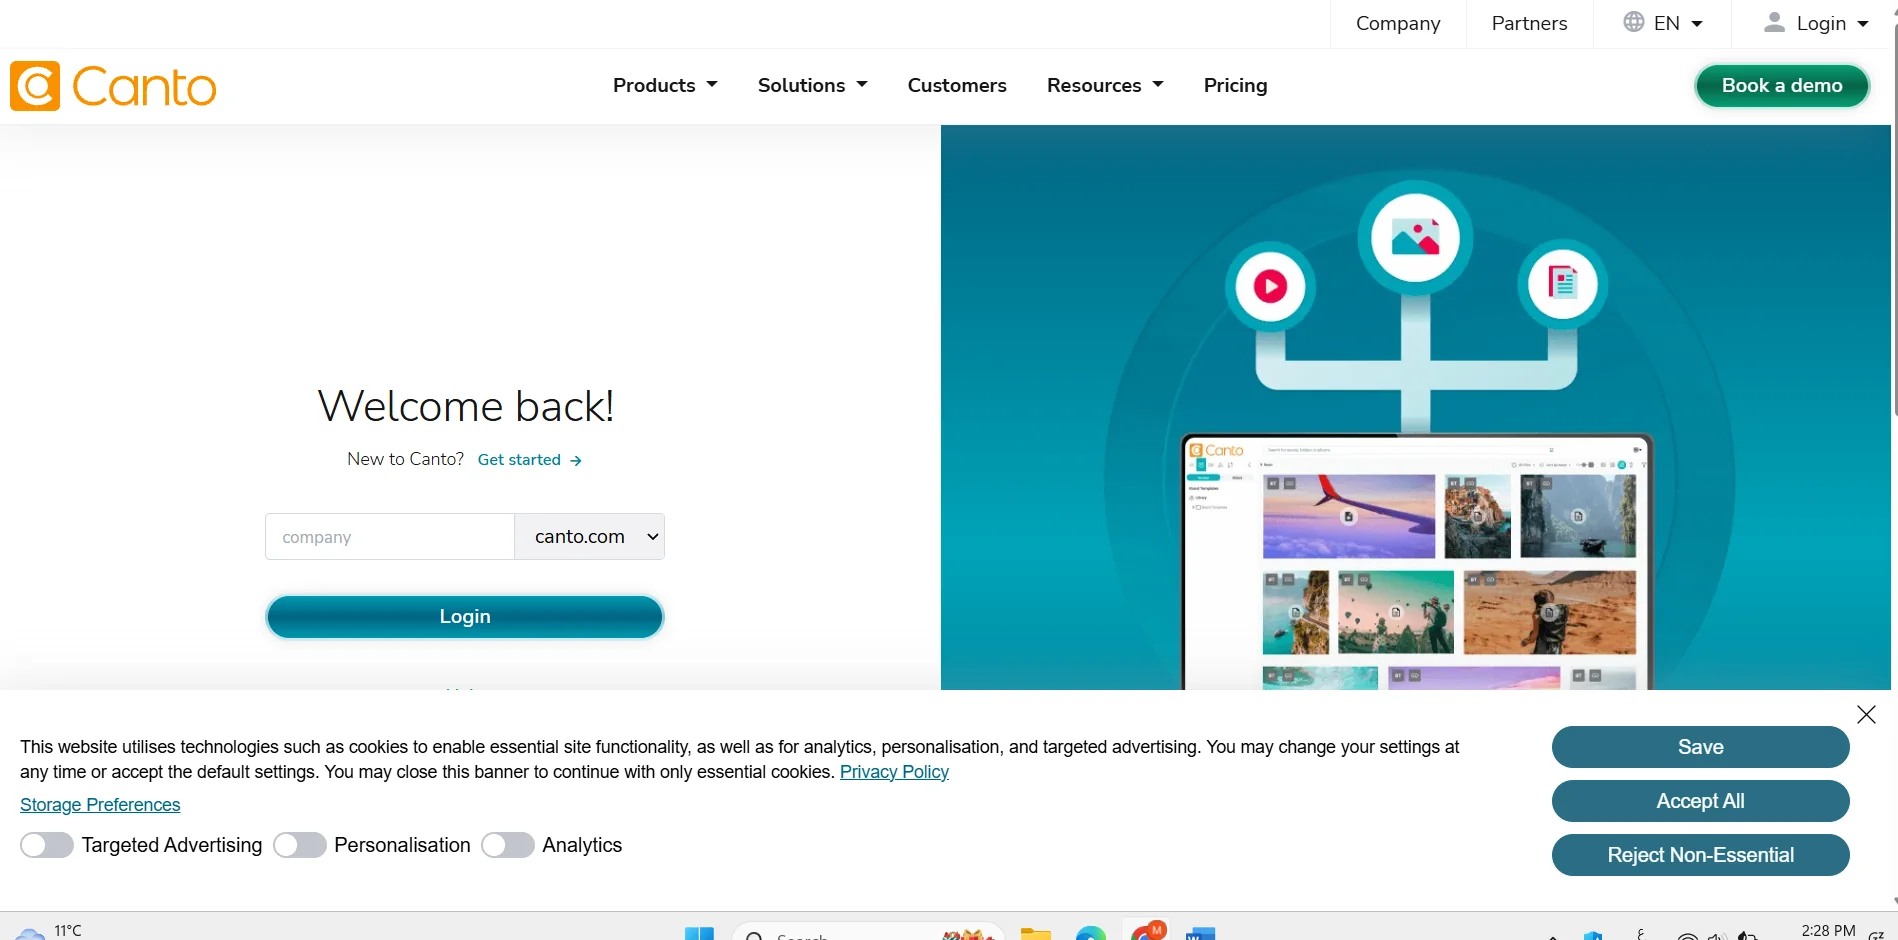Close the cookie banner with X

1866,714
